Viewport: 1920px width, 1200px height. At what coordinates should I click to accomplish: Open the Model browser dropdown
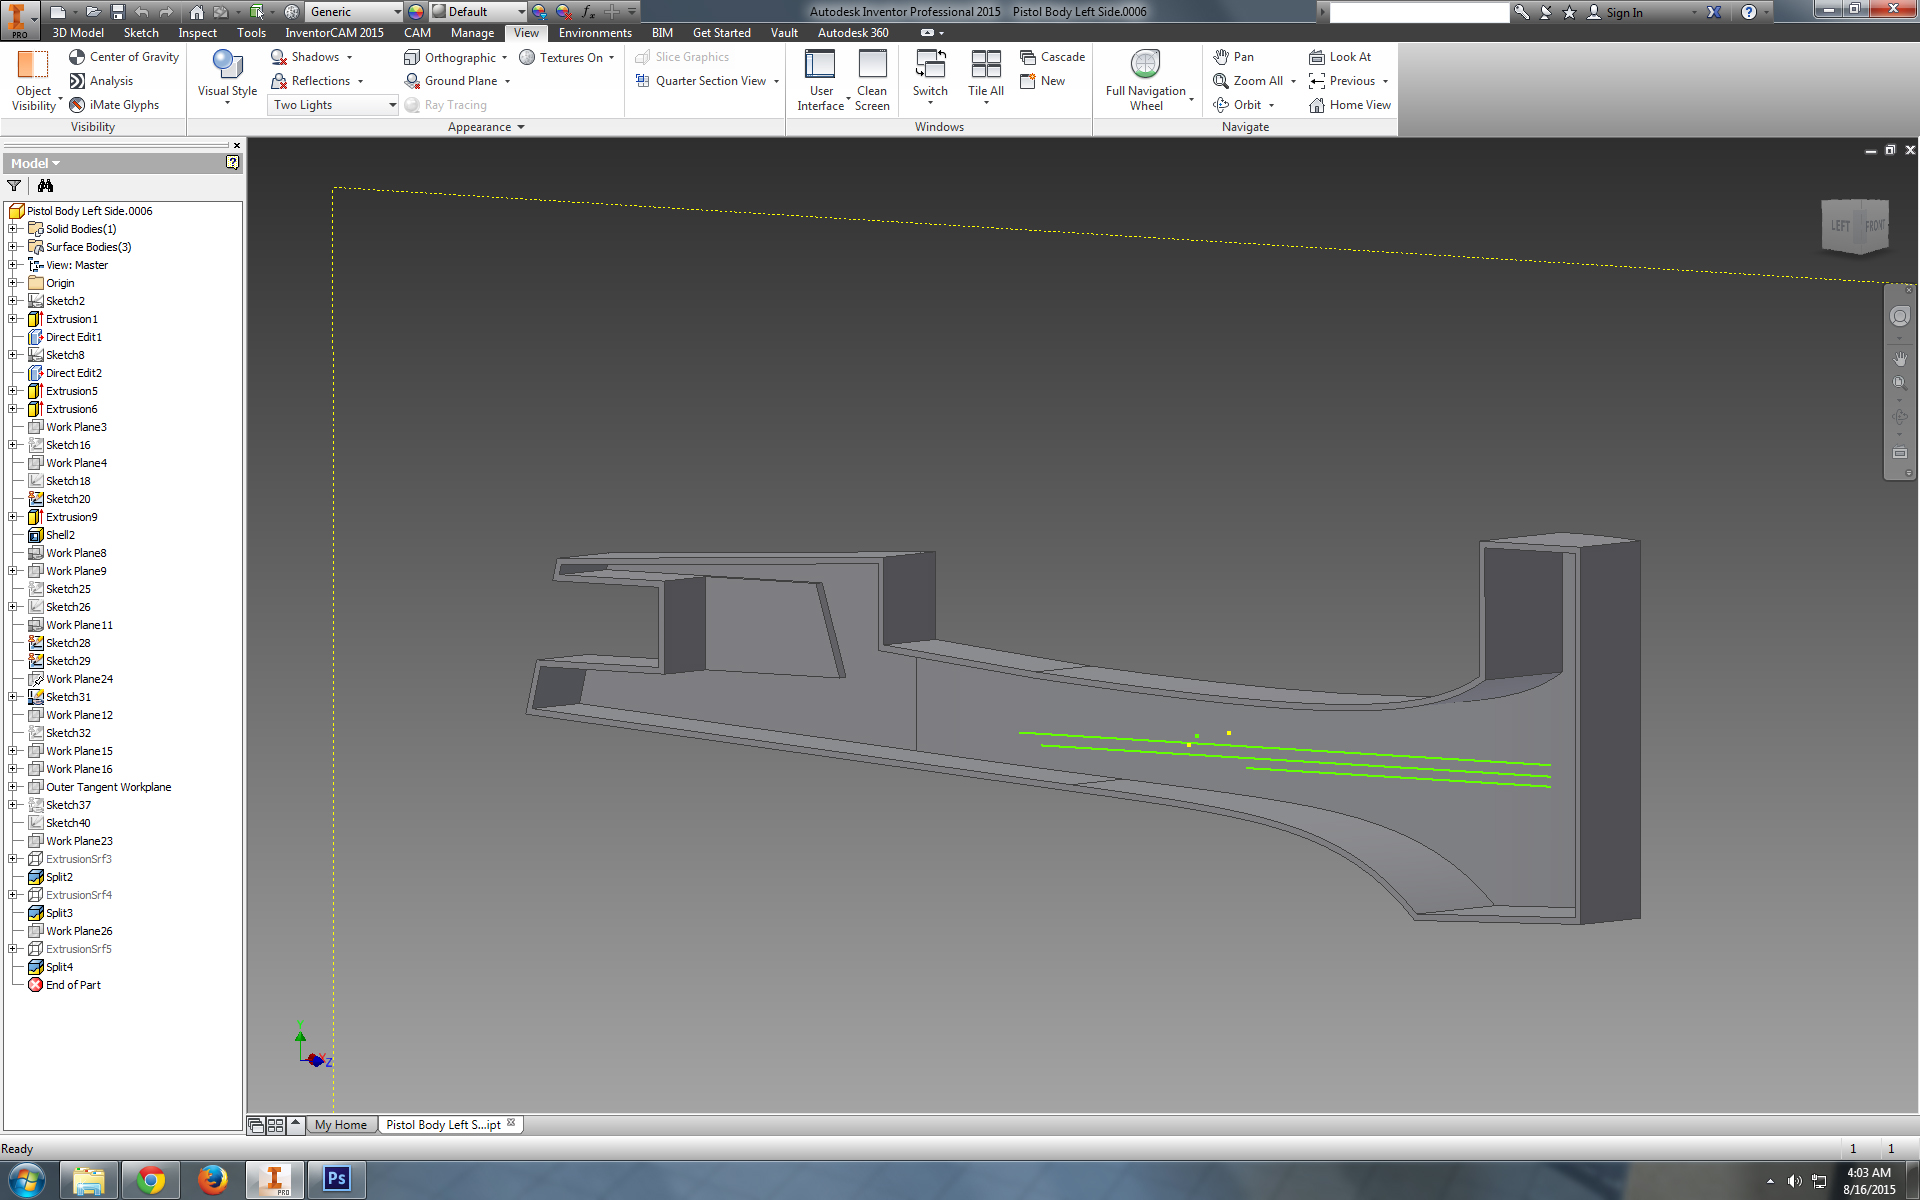[x=35, y=163]
